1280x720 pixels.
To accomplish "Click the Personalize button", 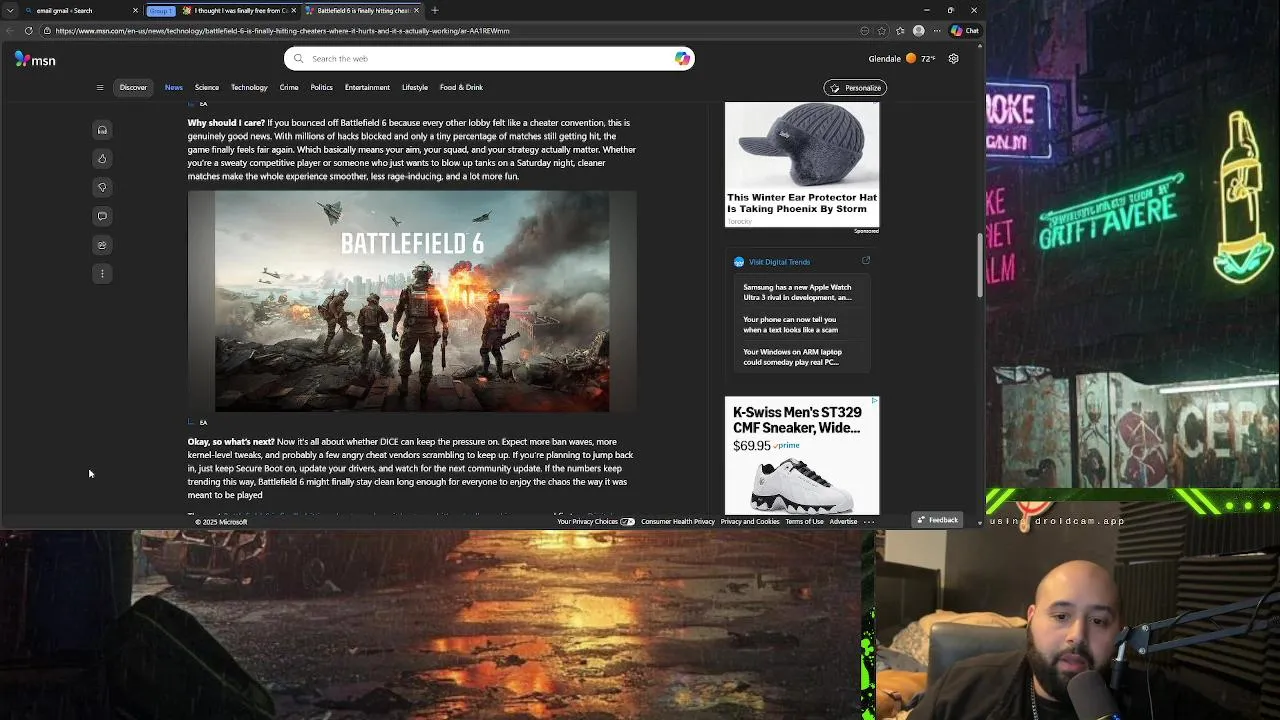I will click(855, 88).
